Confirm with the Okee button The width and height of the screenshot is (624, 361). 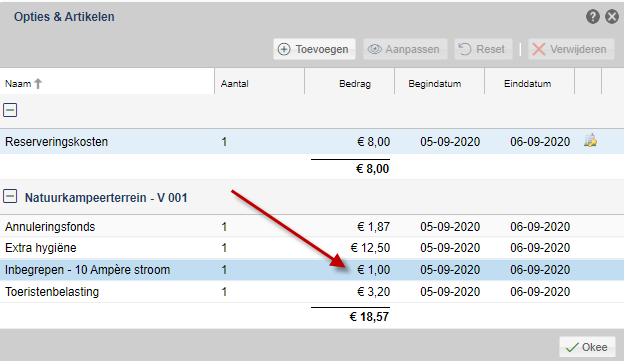pyautogui.click(x=587, y=347)
